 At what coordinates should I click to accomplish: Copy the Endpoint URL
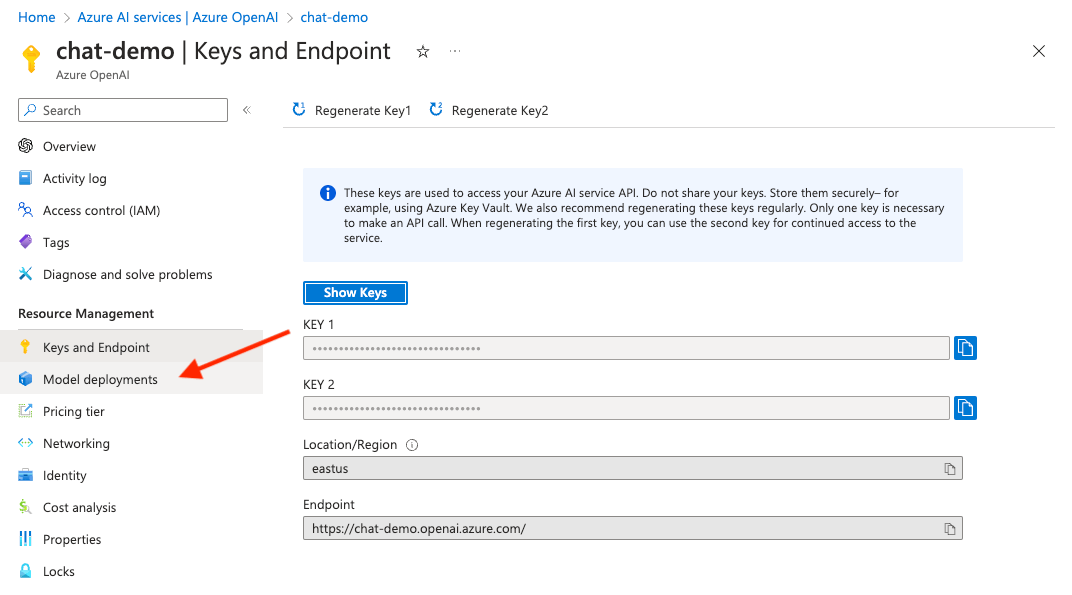pos(950,528)
